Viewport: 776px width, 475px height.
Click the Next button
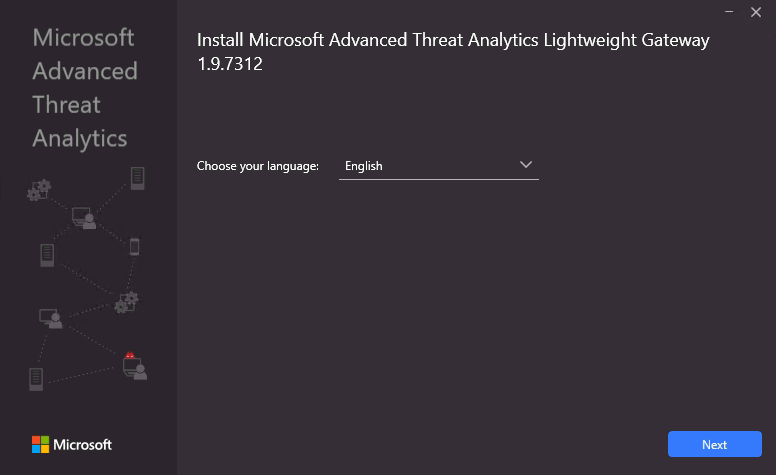(714, 444)
